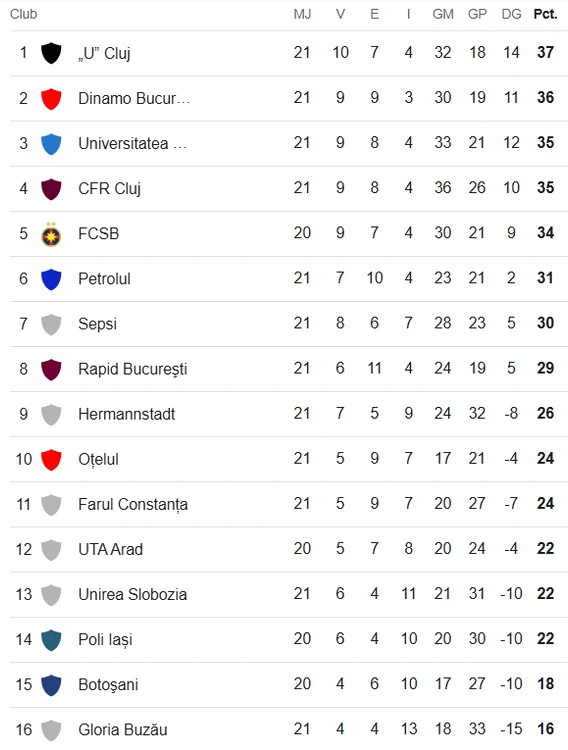Click the FCSB star crest icon
Image resolution: width=568 pixels, height=750 pixels.
(51, 234)
